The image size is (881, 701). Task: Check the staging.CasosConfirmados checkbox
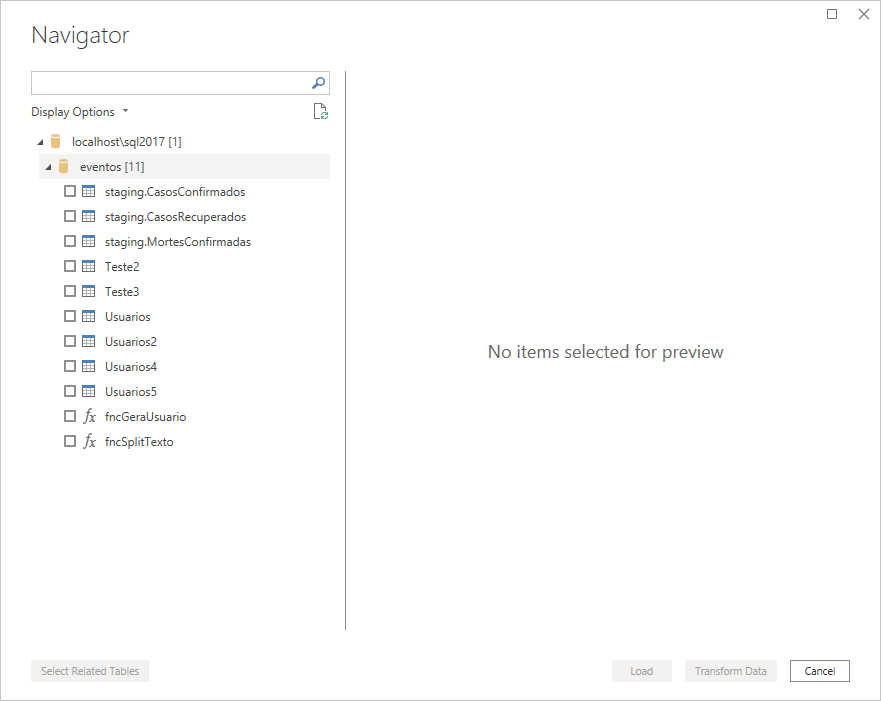pos(70,192)
